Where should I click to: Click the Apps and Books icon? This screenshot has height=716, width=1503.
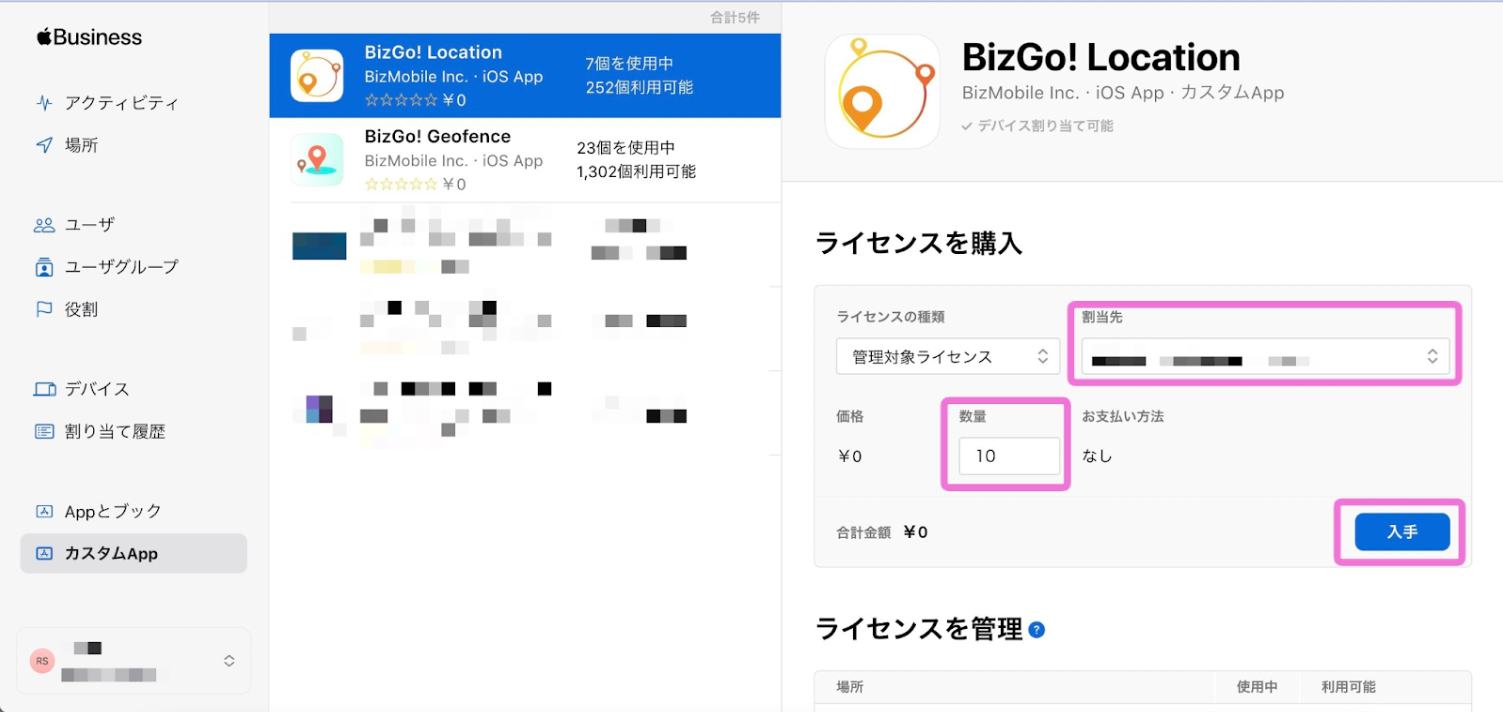(44, 511)
